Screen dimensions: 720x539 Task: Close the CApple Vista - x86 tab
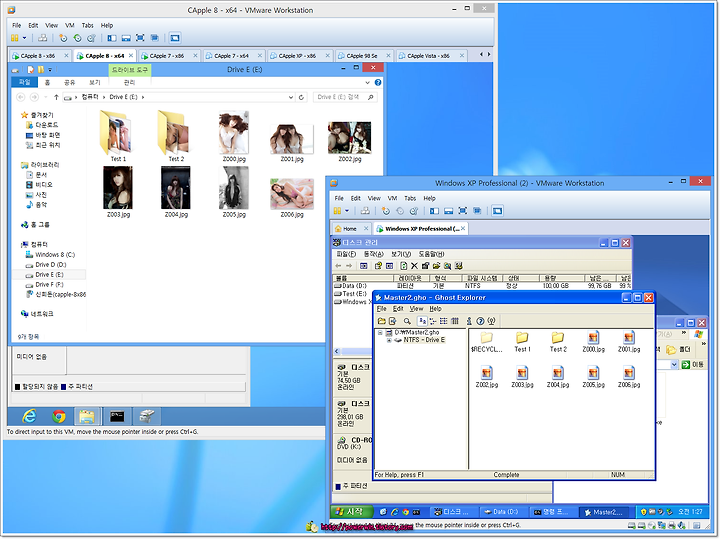461,56
